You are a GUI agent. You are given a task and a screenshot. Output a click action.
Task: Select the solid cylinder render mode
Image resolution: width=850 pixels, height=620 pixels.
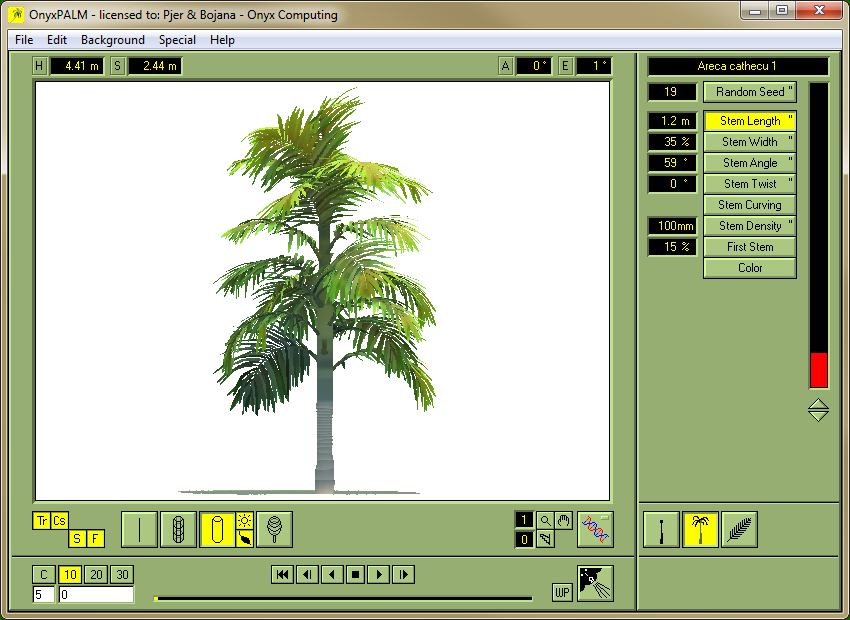coord(217,529)
